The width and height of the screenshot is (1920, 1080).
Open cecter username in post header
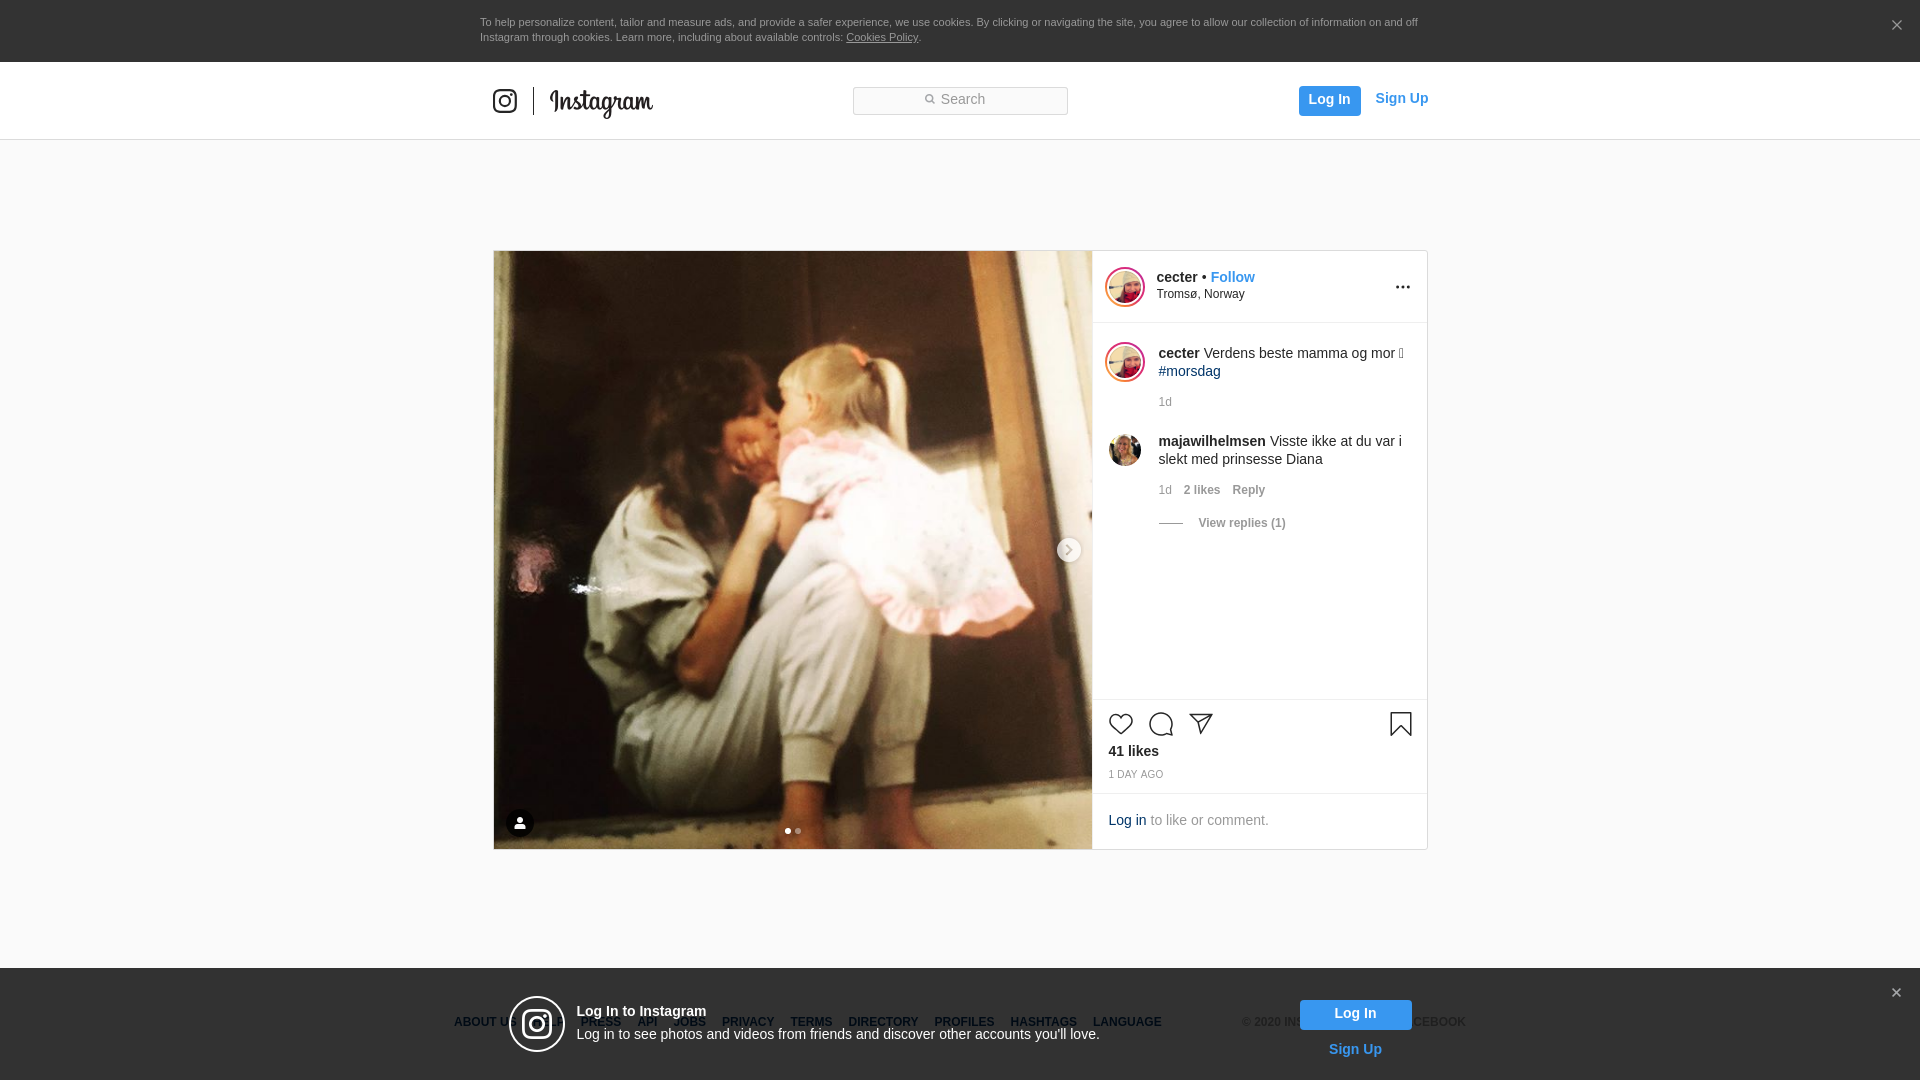pyautogui.click(x=1176, y=277)
